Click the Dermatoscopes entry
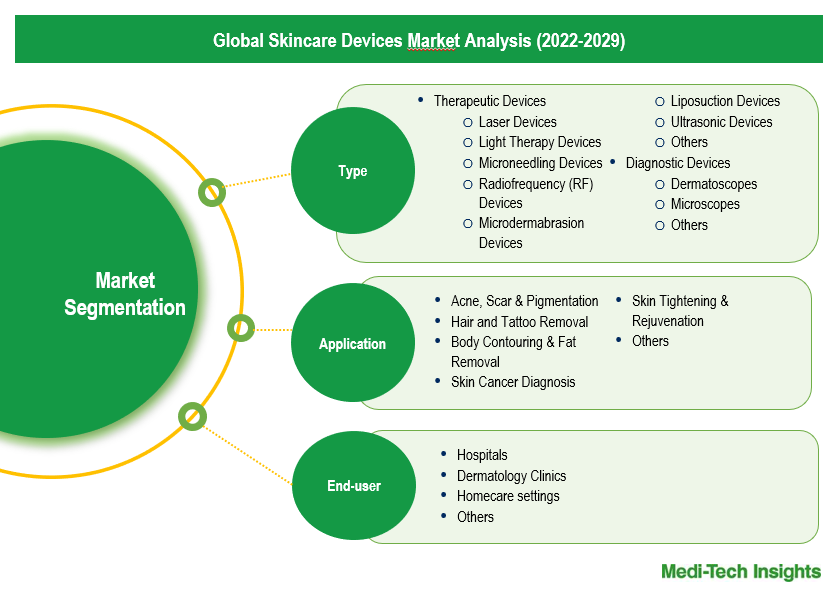This screenshot has width=834, height=594. click(714, 184)
